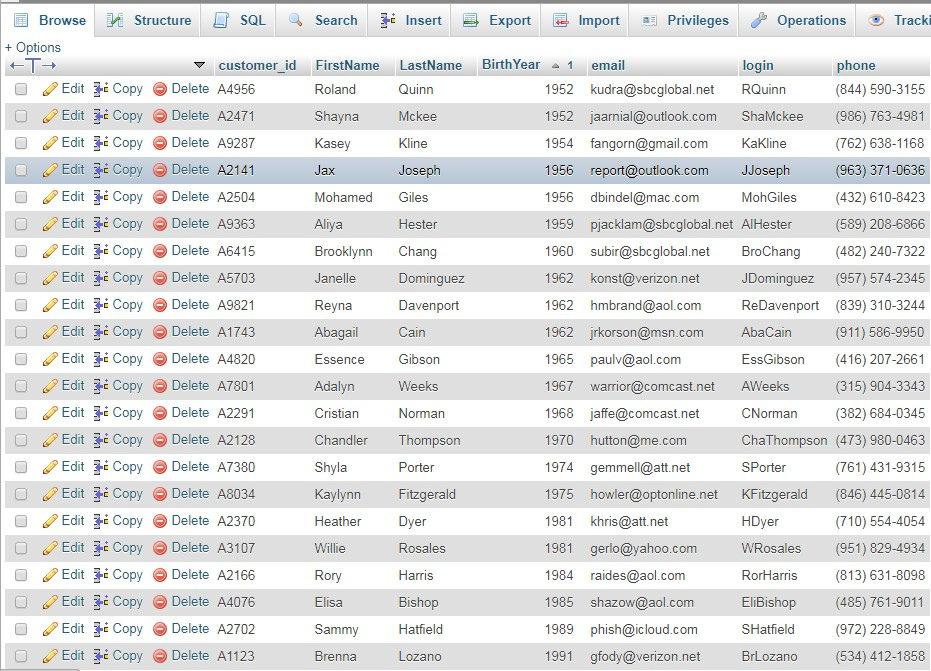
Task: Click the pencil icon in row A8034
Action: tap(50, 494)
